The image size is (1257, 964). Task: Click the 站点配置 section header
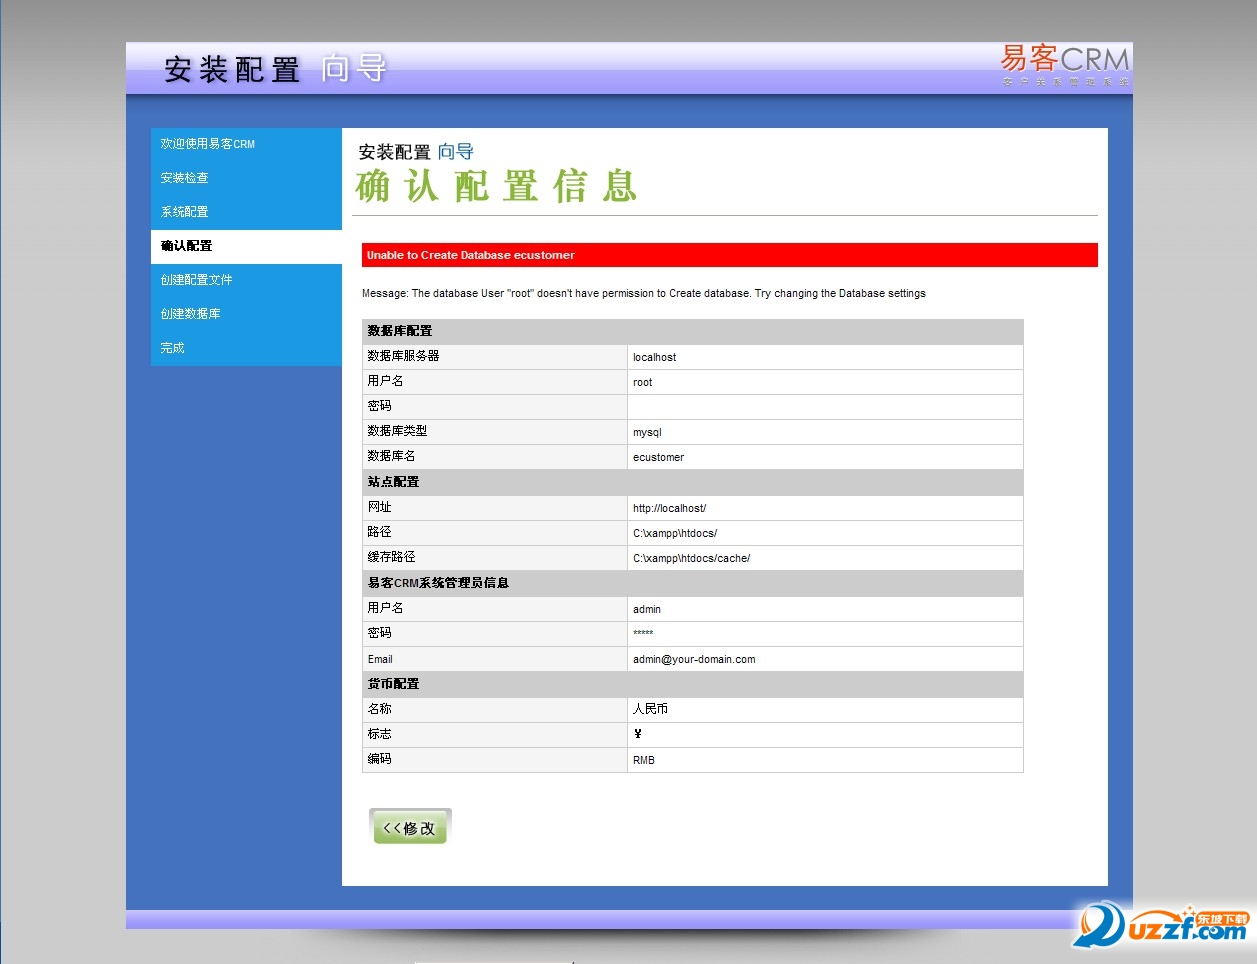coord(692,482)
